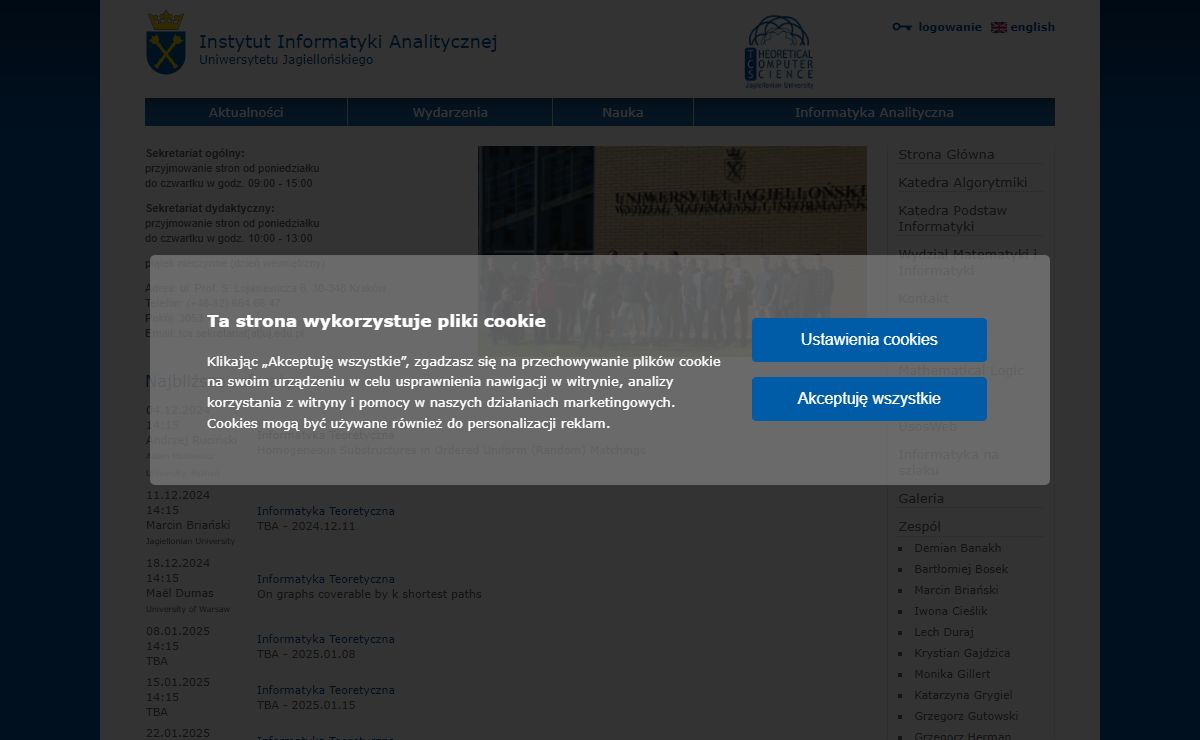Click 'Uniwersytetu Jagiellońskiego' subtitle text

click(x=286, y=60)
